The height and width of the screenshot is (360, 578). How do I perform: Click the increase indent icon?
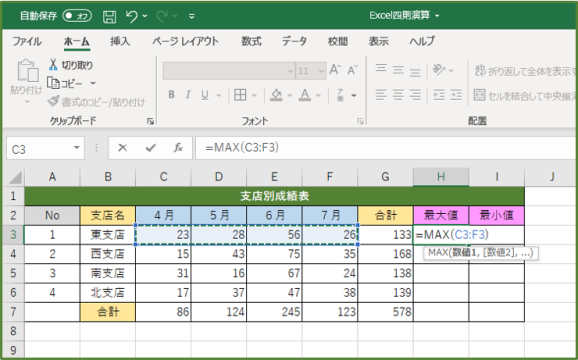pos(456,95)
